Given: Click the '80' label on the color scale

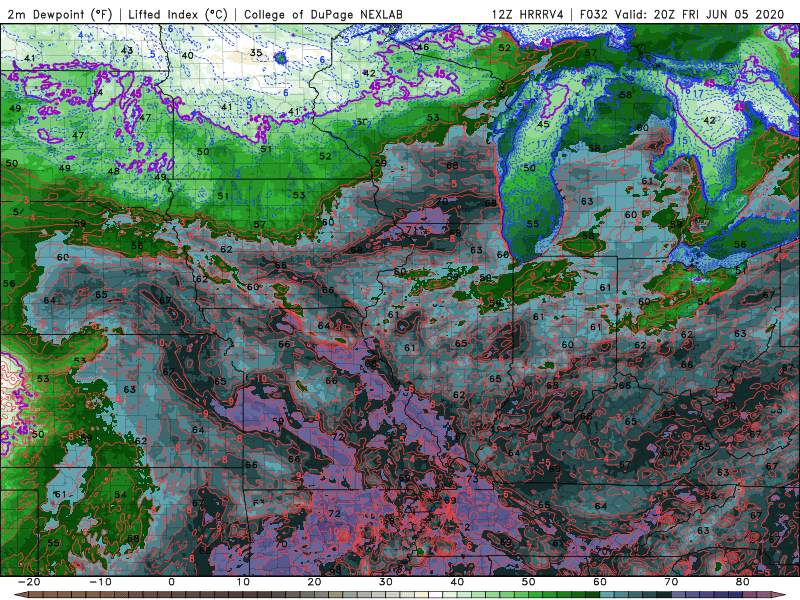Looking at the screenshot, I should pyautogui.click(x=743, y=582).
